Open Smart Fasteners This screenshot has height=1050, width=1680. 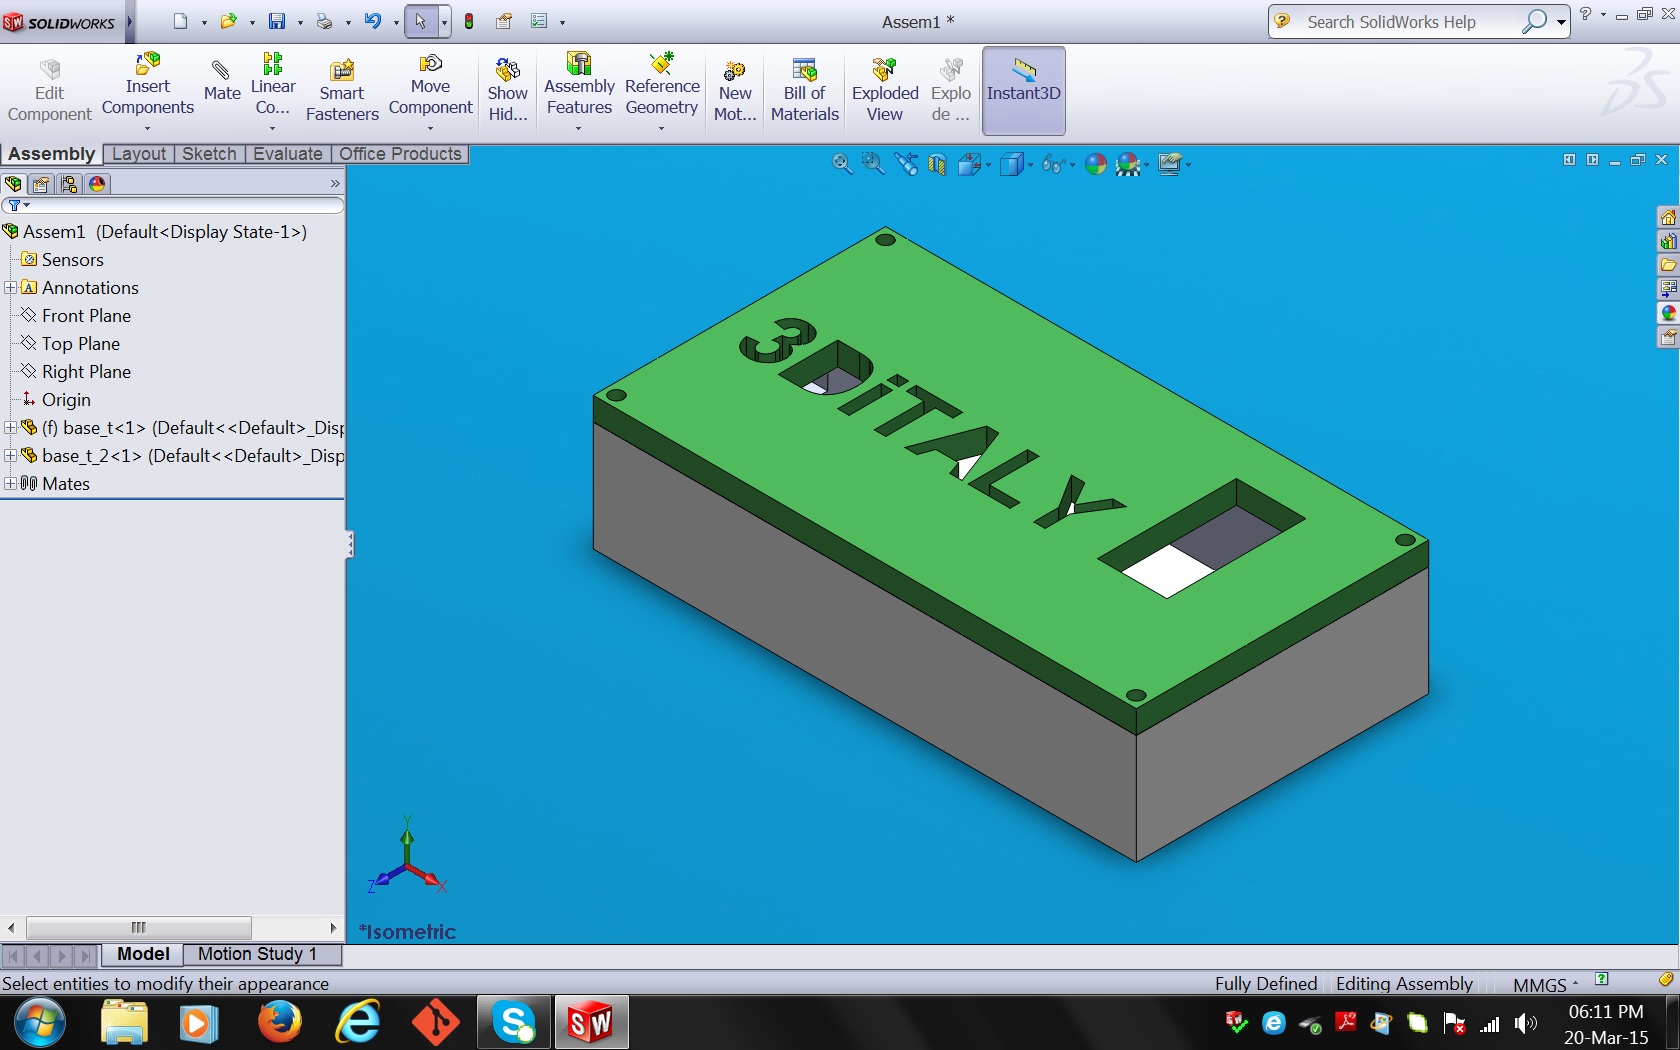pos(342,91)
